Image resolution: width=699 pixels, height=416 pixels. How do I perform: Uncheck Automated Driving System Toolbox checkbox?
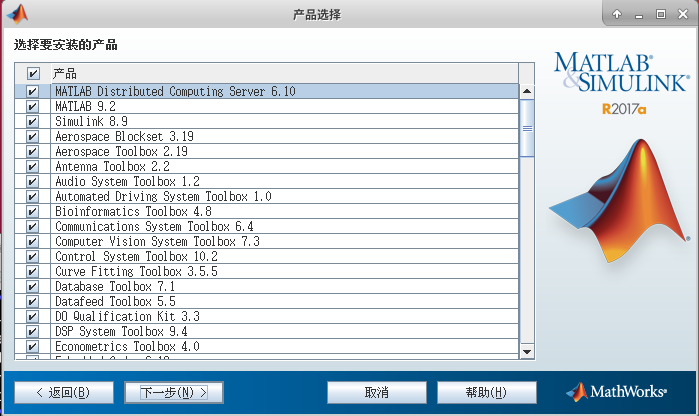[32, 197]
